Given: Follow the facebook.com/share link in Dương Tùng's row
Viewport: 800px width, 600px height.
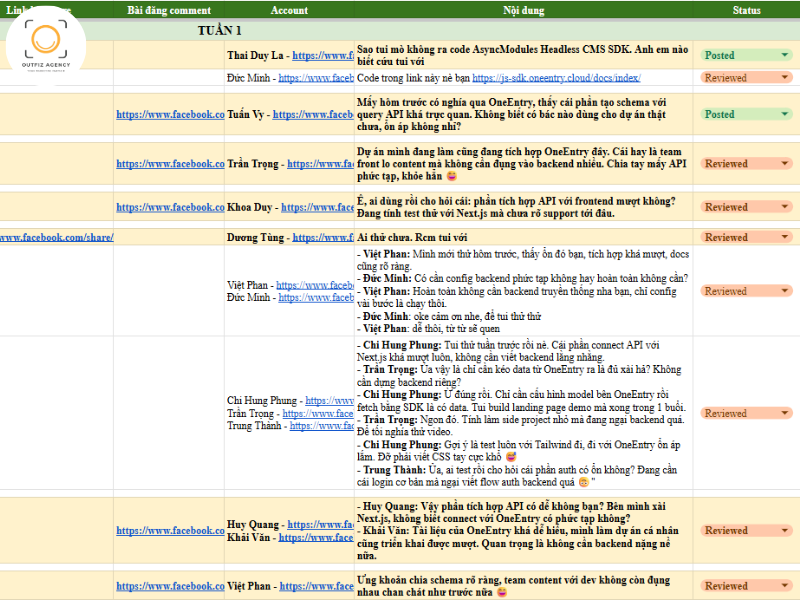Looking at the screenshot, I should [56, 238].
